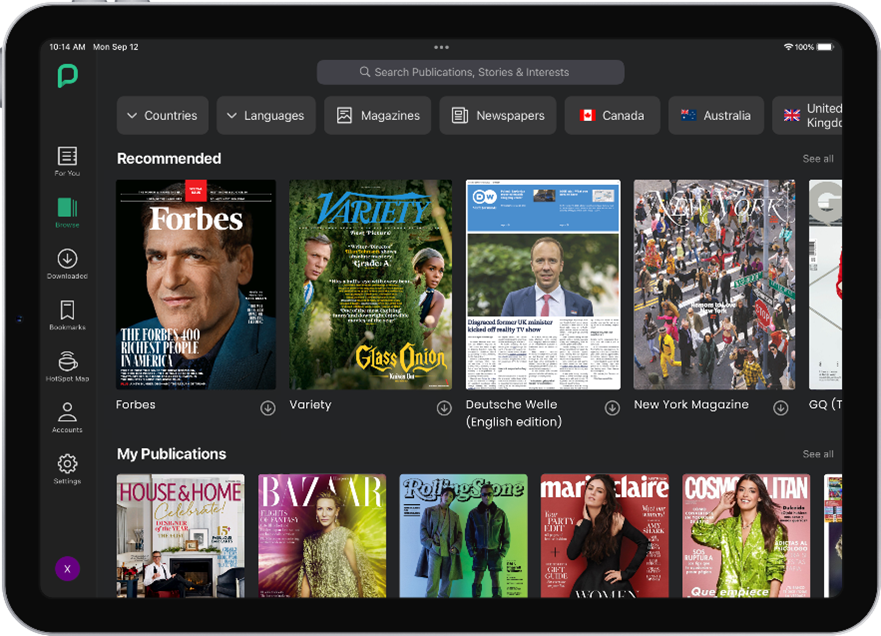Open the Accounts sidebar icon
This screenshot has width=881, height=636.
[67, 412]
